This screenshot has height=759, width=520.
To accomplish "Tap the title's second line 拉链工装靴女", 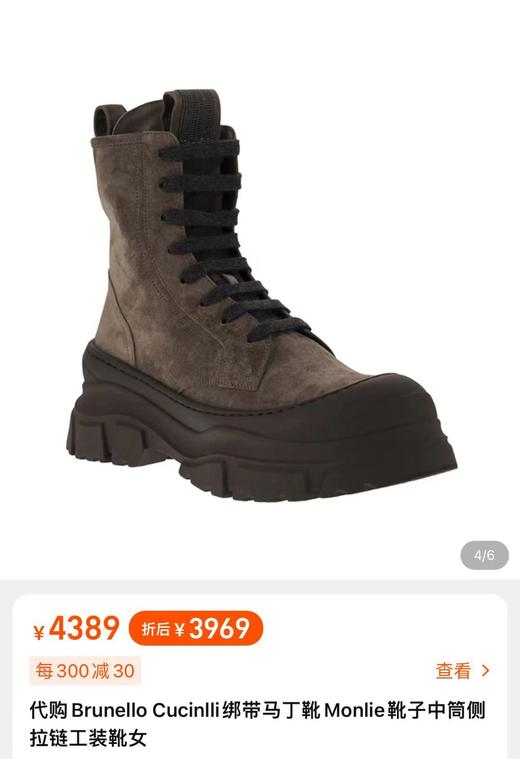I will coord(88,739).
